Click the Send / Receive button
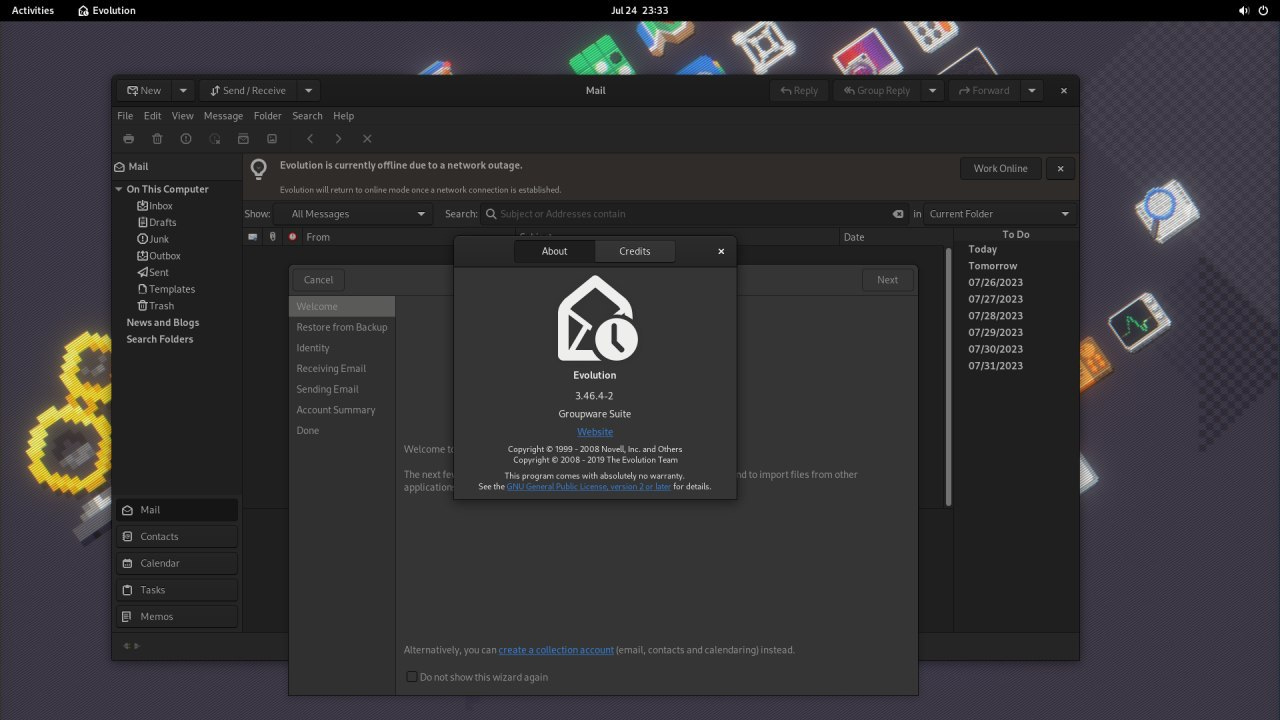Screen dimensions: 1280x720 [248, 90]
